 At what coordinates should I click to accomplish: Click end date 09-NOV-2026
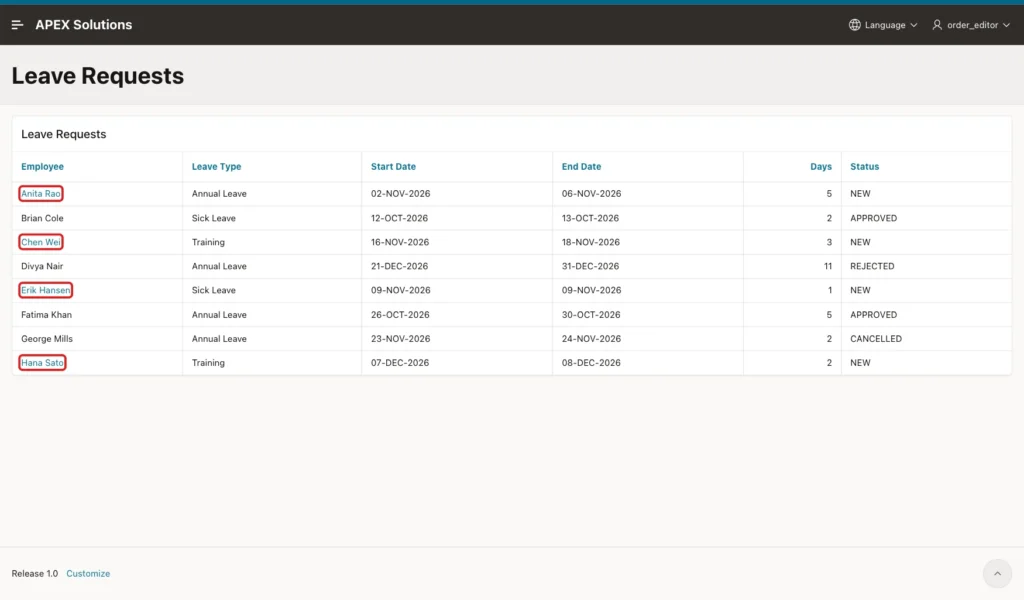coord(592,290)
